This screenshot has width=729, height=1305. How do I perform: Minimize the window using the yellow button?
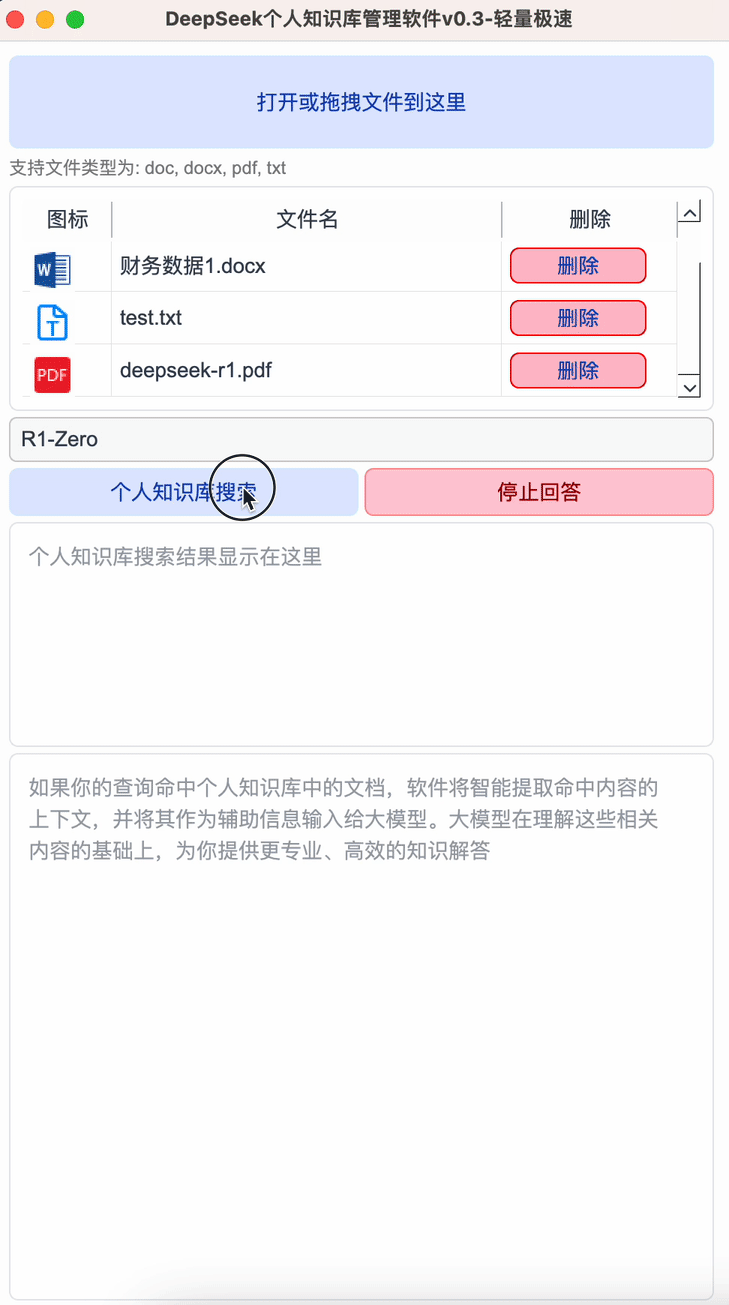pos(44,18)
